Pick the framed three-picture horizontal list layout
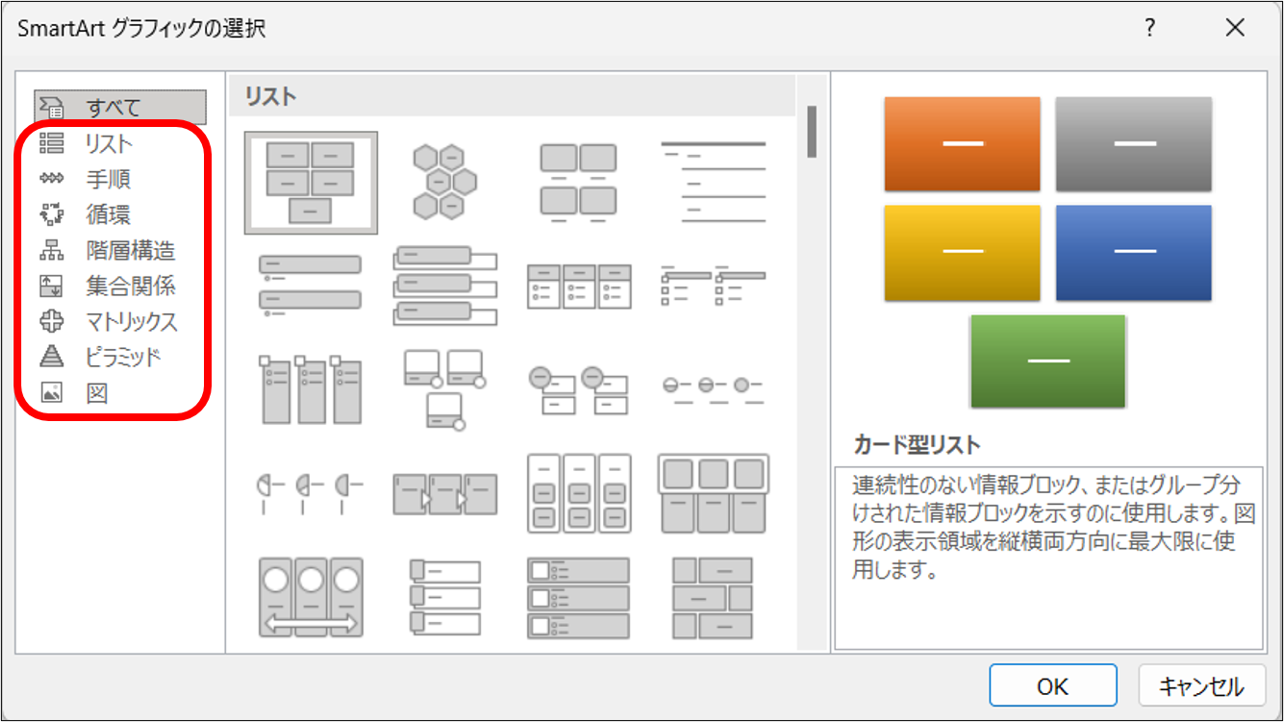The image size is (1284, 722). [712, 493]
